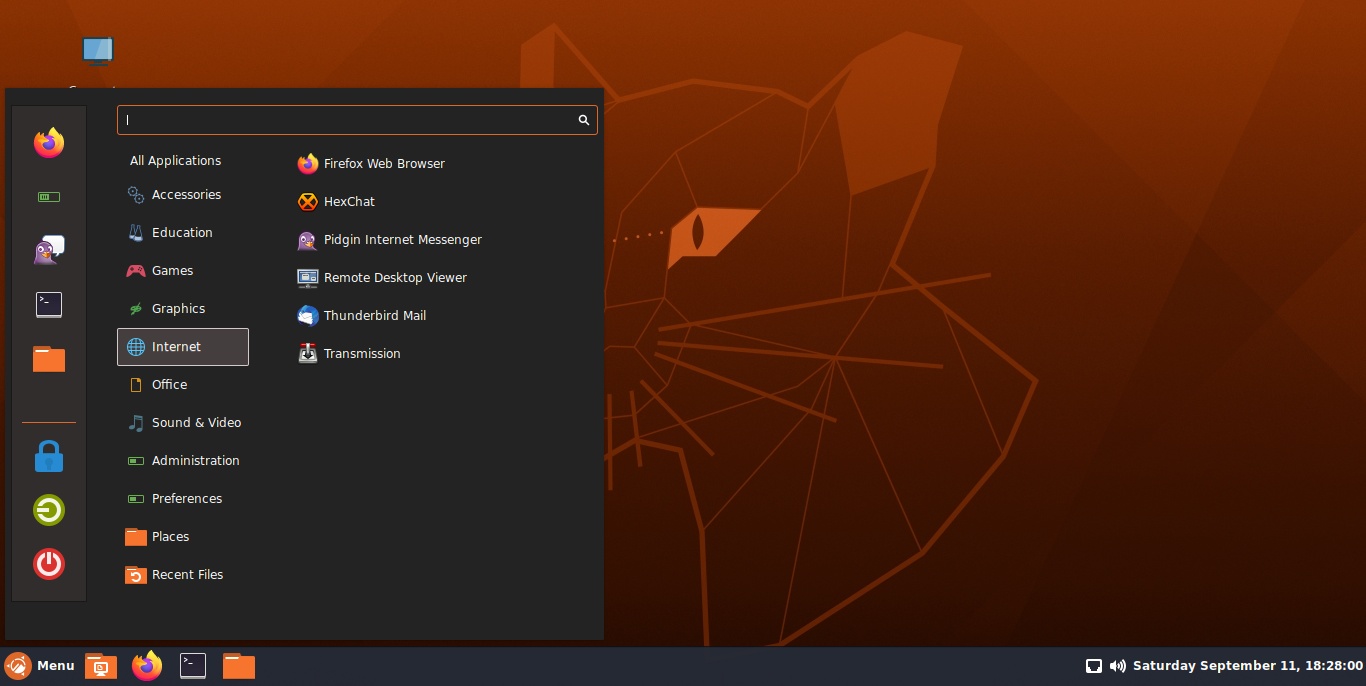This screenshot has width=1366, height=686.
Task: Click the menu search text field
Action: coord(345,120)
